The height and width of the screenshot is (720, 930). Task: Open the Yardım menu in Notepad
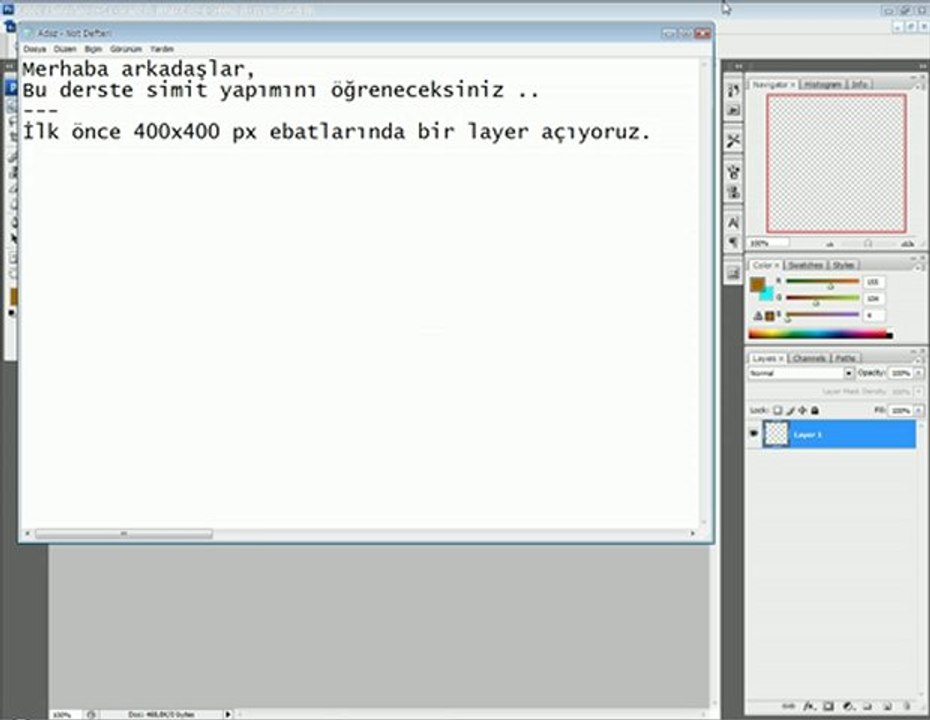[161, 49]
